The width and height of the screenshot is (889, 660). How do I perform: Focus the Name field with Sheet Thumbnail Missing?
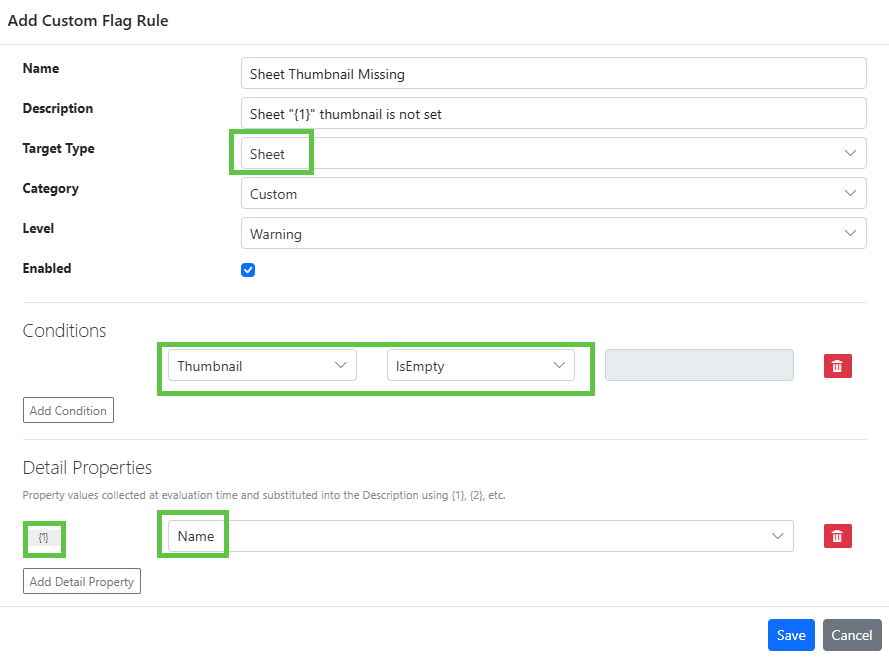553,74
